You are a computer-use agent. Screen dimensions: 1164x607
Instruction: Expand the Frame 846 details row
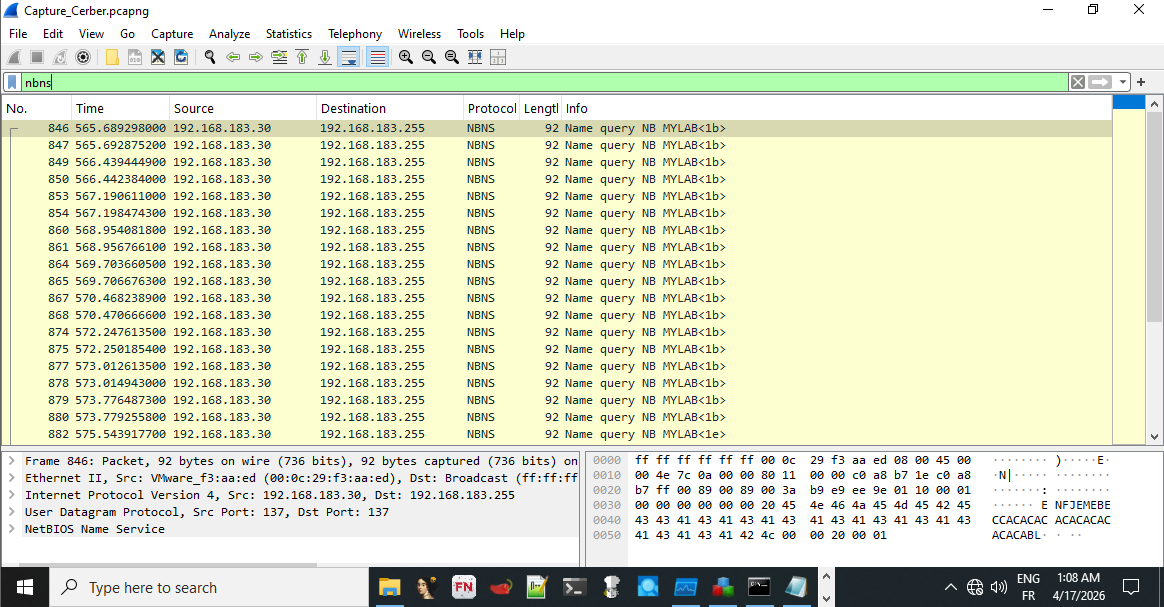coord(12,461)
